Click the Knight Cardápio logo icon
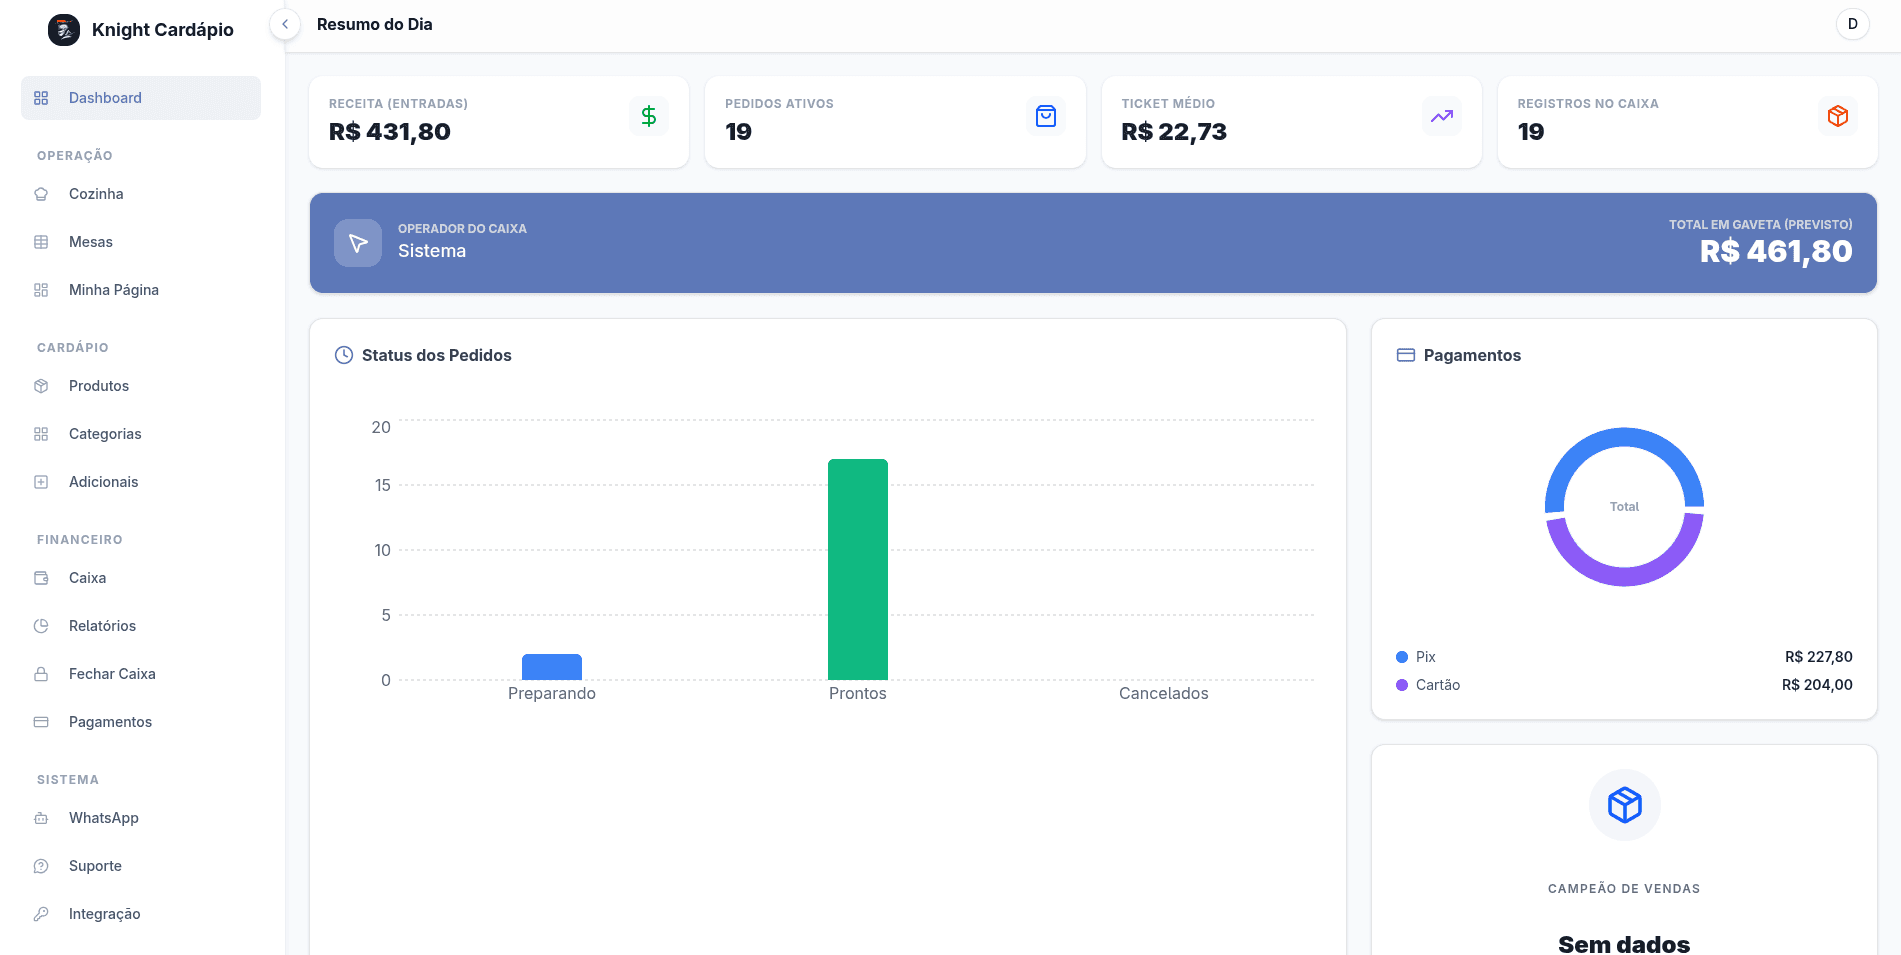This screenshot has width=1901, height=955. pyautogui.click(x=64, y=30)
